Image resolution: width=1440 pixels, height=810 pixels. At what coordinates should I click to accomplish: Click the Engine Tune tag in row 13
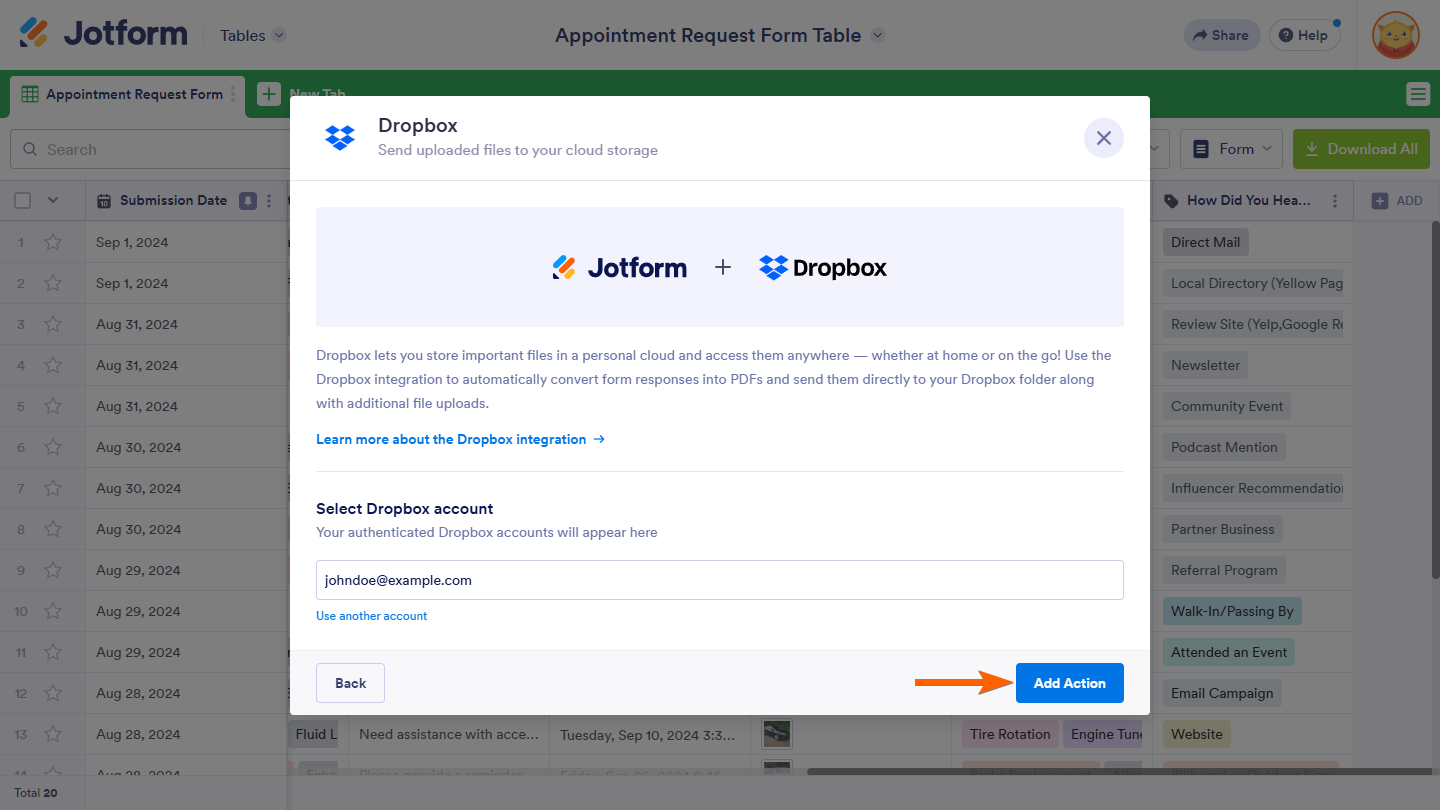click(1104, 734)
